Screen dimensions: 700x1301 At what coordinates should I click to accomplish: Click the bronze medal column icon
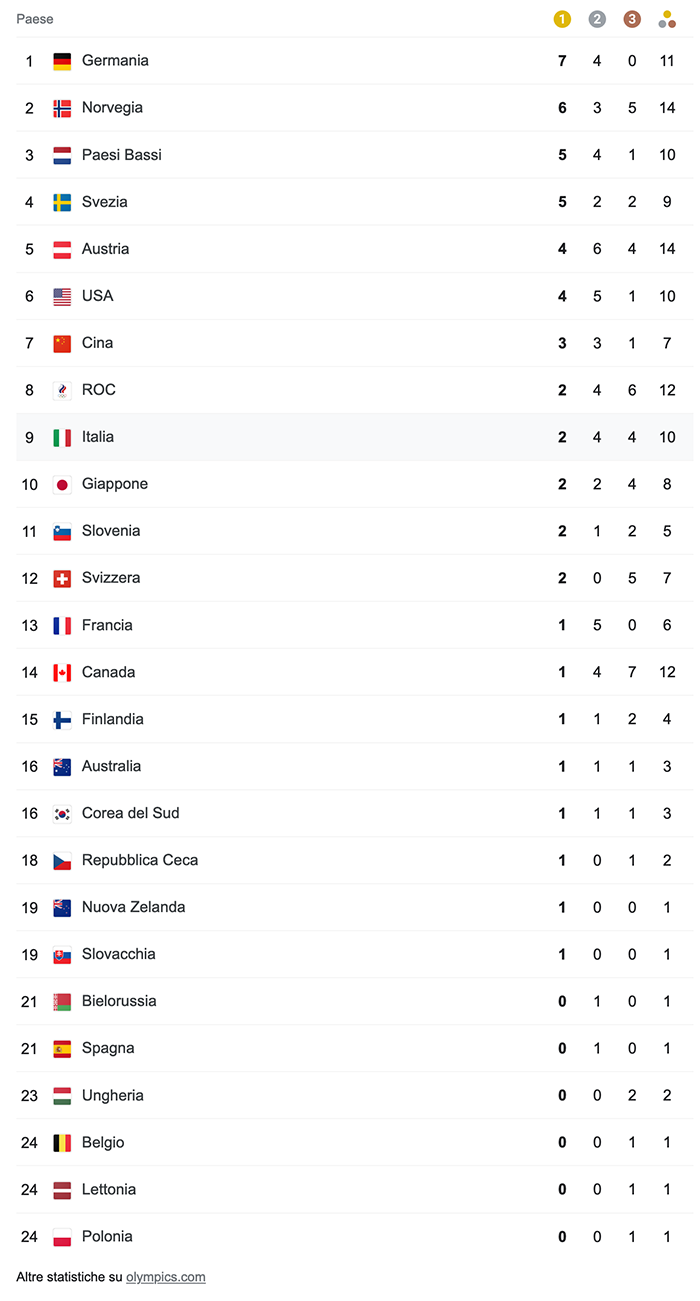(x=632, y=19)
